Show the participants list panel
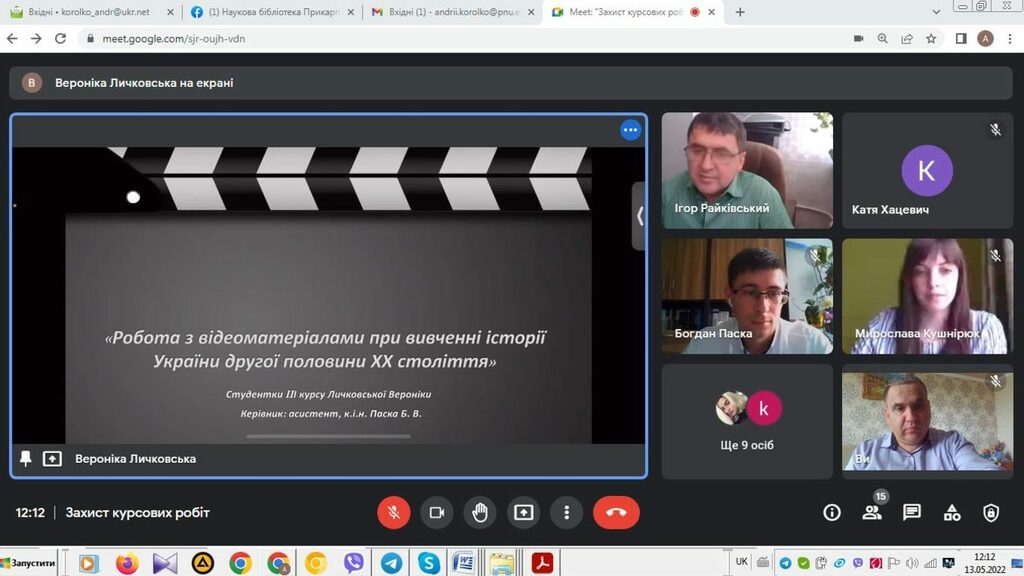This screenshot has width=1024, height=576. [872, 513]
